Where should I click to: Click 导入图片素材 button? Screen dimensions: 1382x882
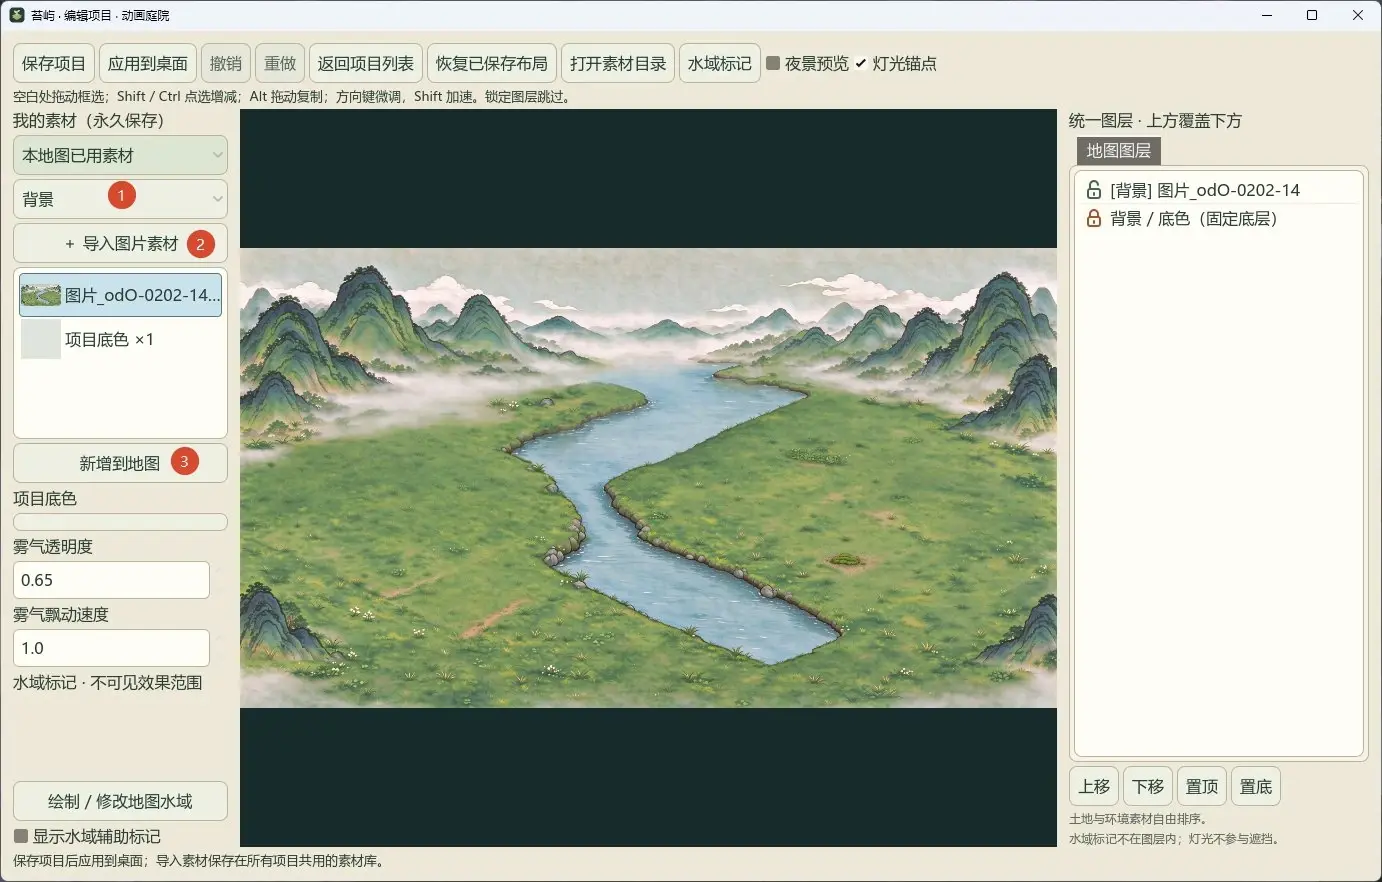[x=120, y=243]
